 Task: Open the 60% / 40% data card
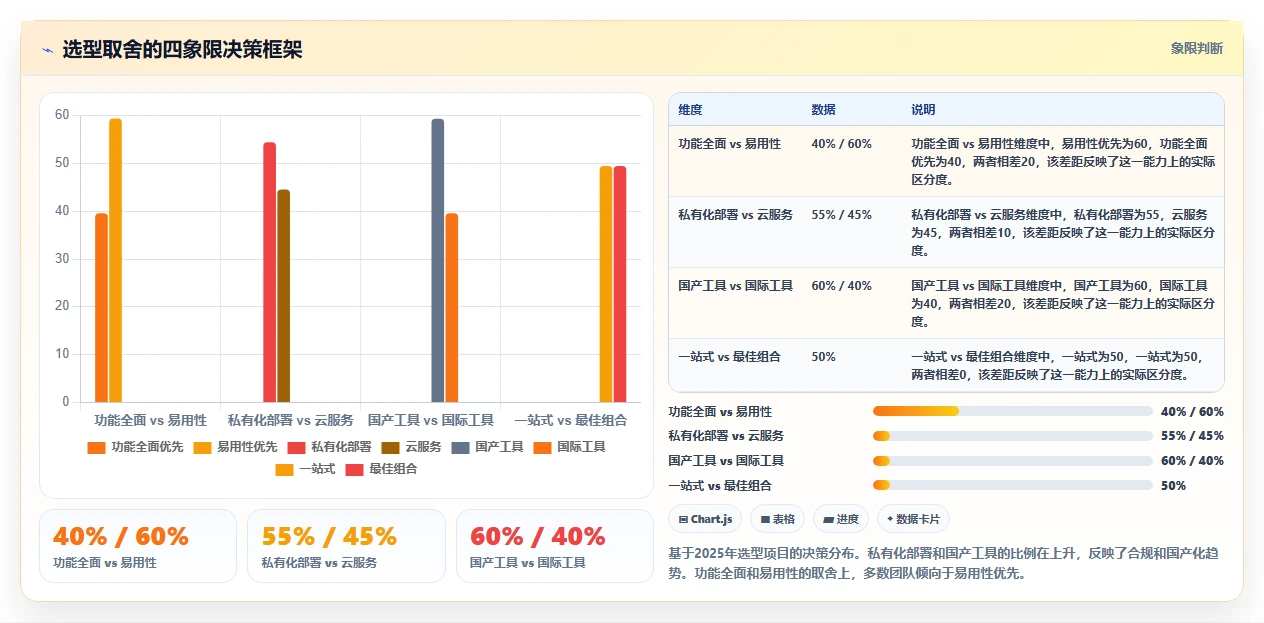pyautogui.click(x=555, y=546)
